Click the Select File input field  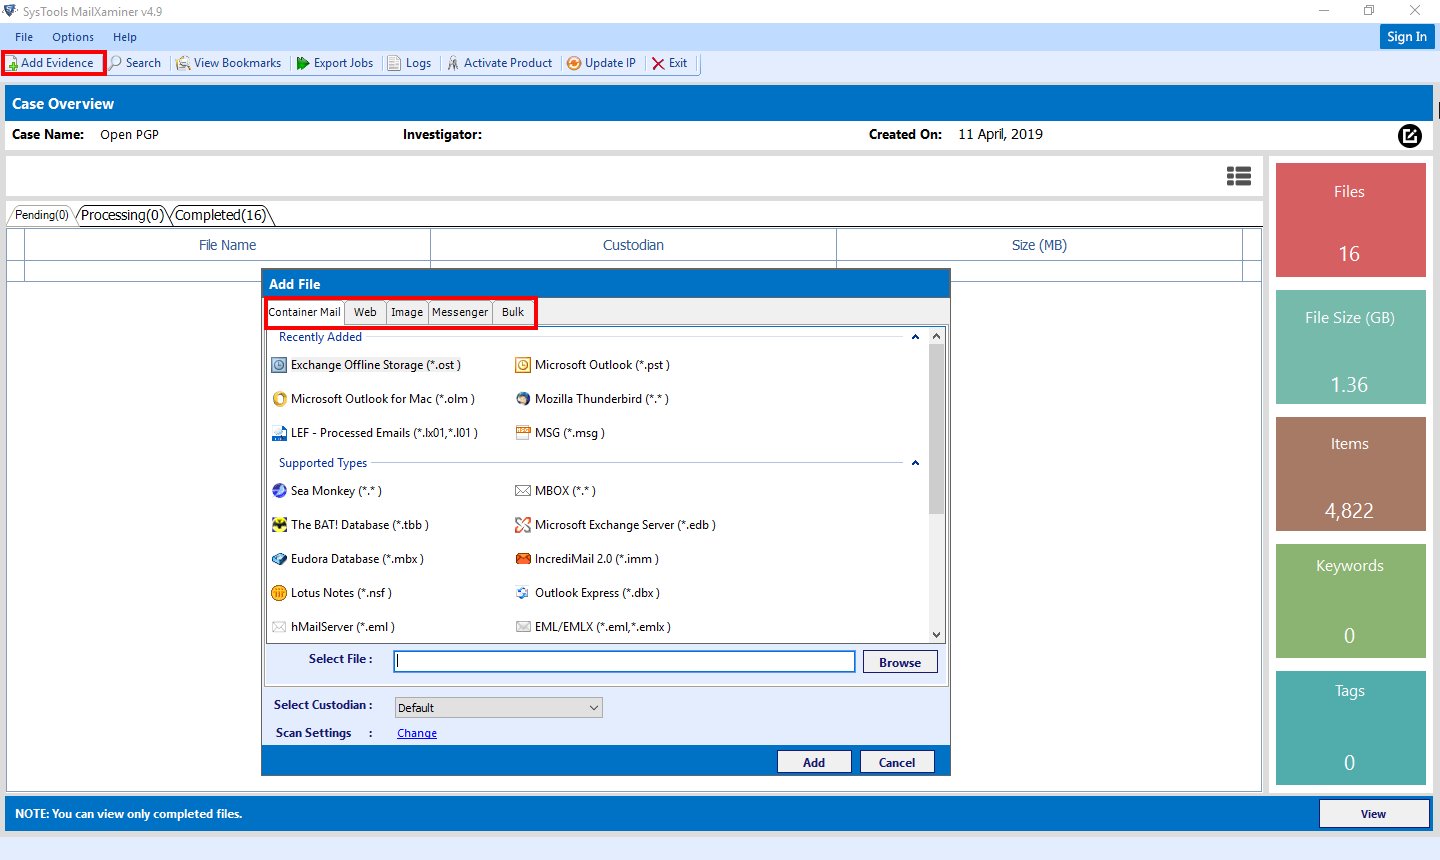click(625, 662)
